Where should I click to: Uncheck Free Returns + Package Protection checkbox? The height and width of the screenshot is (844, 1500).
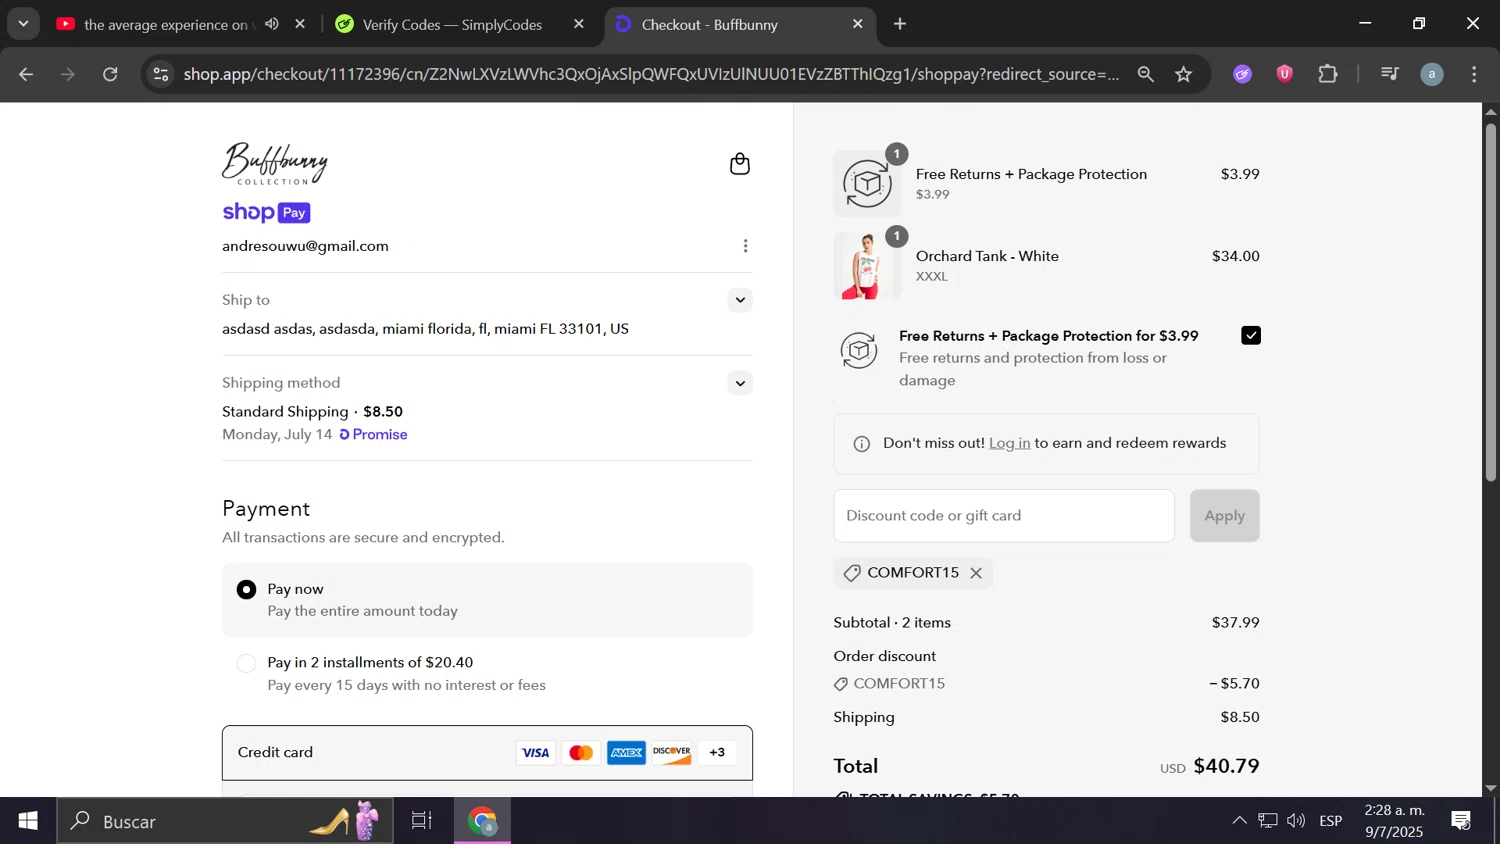click(x=1251, y=336)
